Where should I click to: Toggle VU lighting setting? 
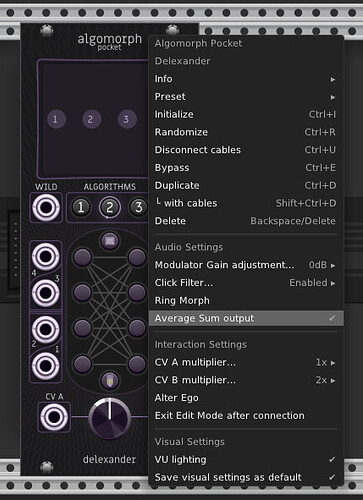tap(246, 460)
